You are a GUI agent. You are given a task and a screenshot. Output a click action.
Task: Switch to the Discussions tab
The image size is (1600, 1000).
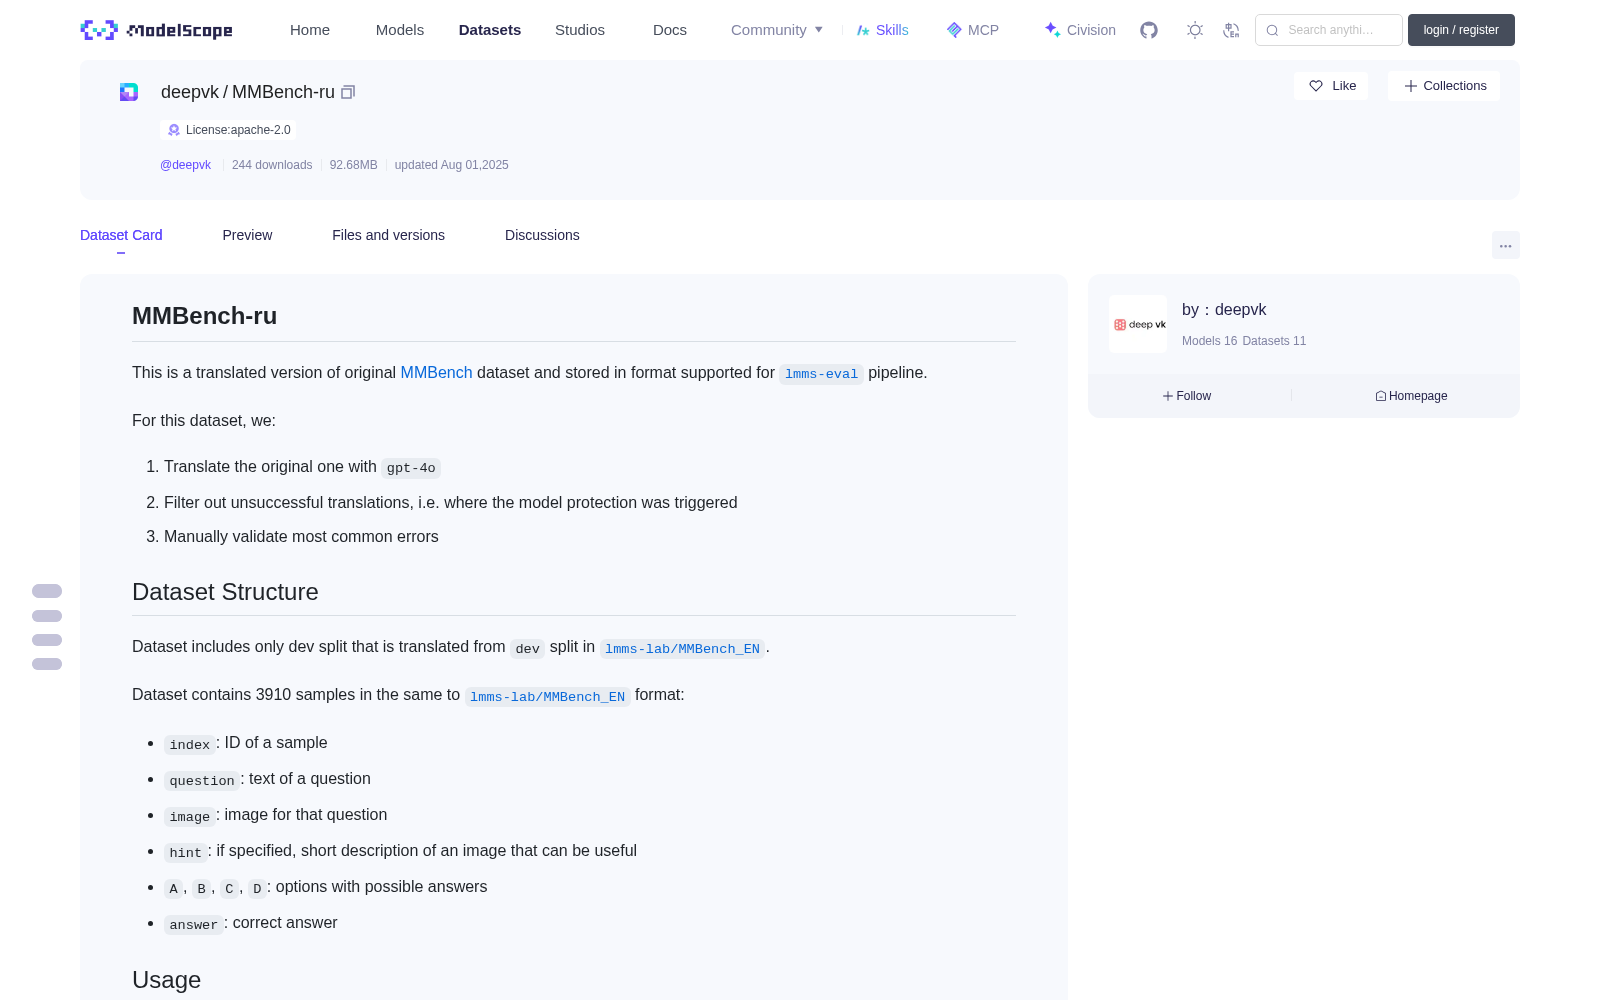(542, 235)
